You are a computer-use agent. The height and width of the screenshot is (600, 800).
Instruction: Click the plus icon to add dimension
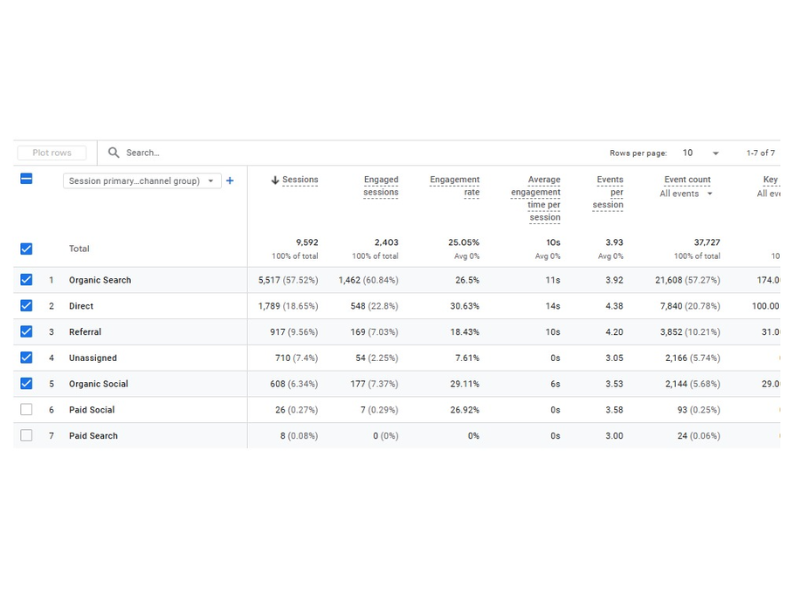(230, 181)
